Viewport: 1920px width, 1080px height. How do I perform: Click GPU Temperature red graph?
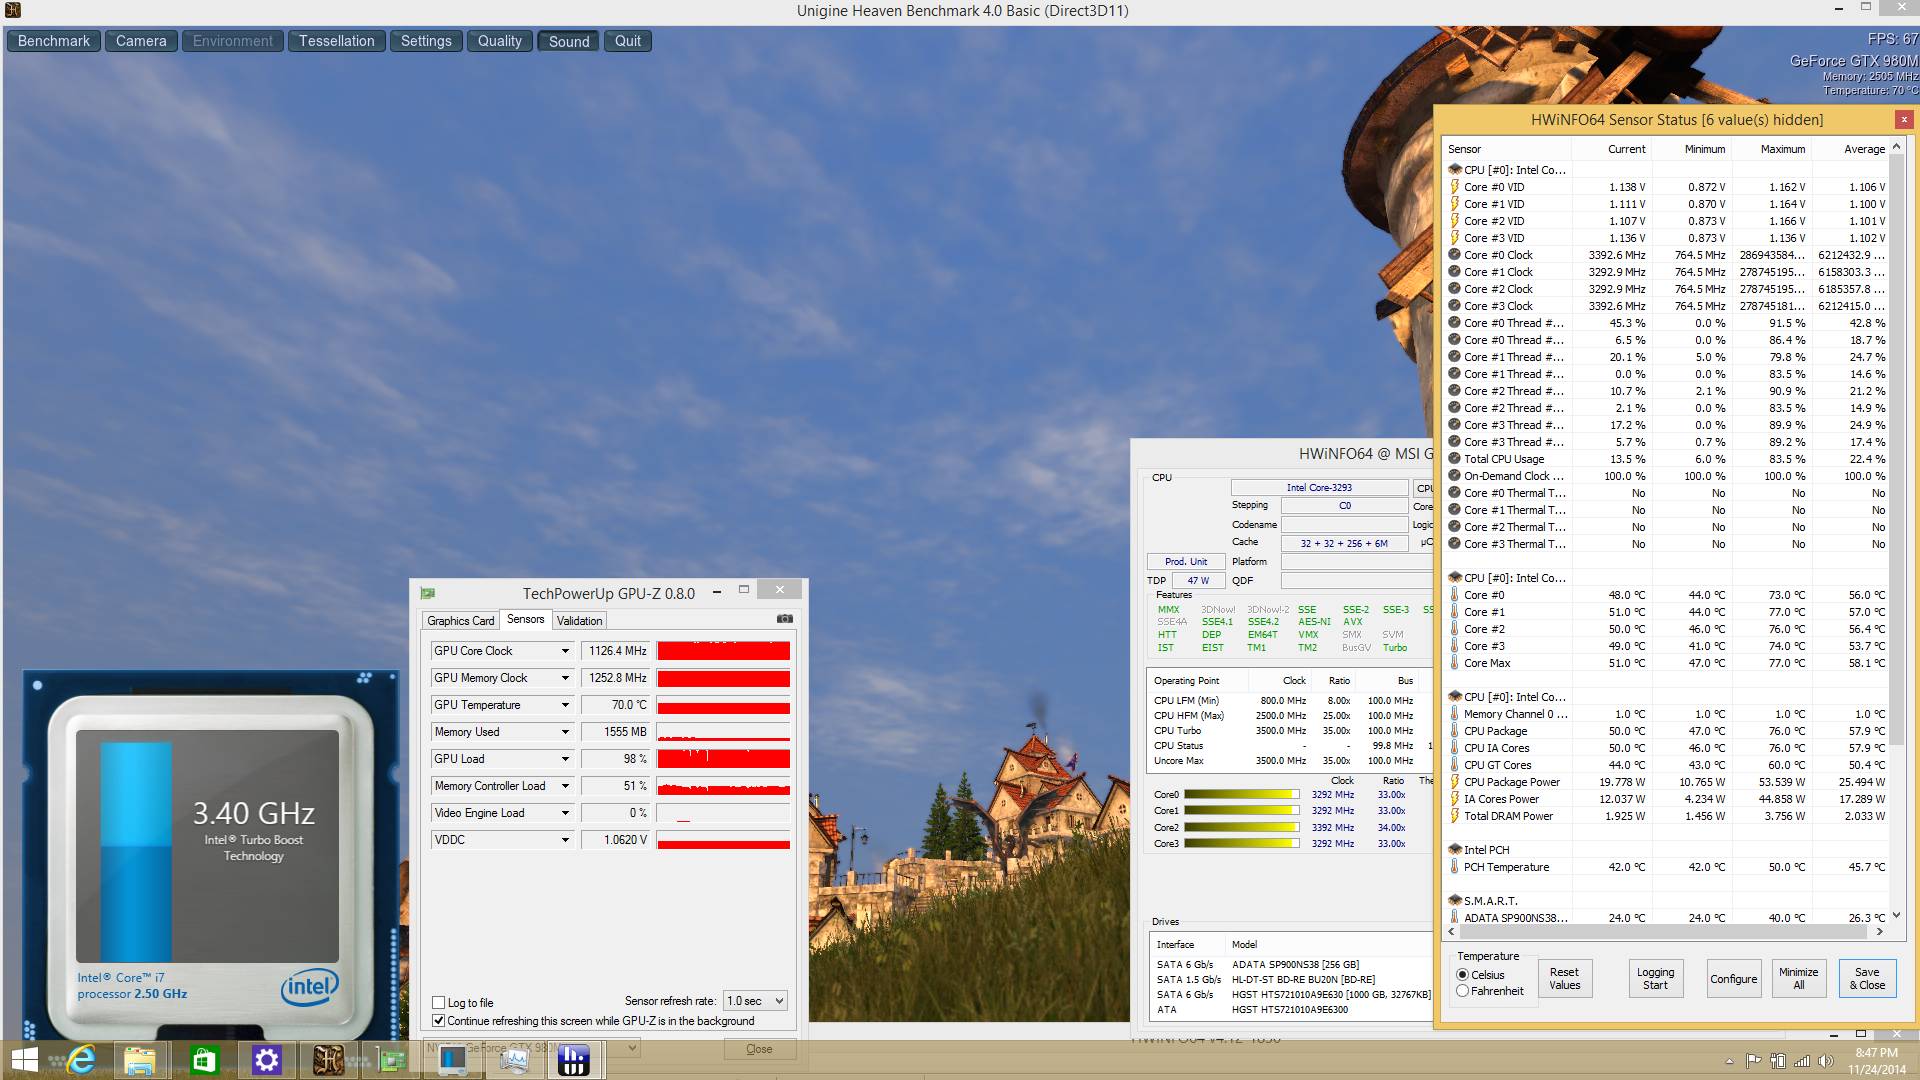(x=723, y=705)
